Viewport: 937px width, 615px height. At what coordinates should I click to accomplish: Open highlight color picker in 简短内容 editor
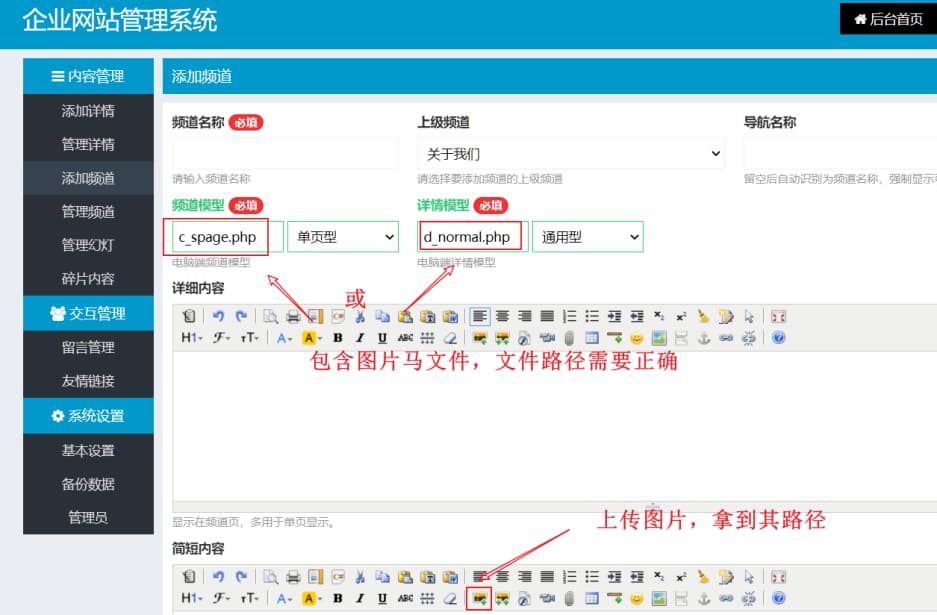(x=312, y=598)
